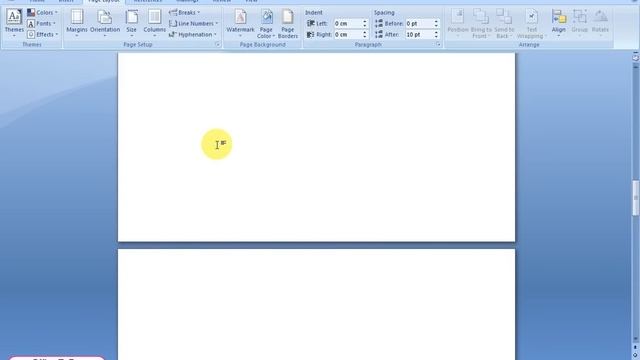Open the page Size menu
The width and height of the screenshot is (640, 360).
(x=131, y=23)
